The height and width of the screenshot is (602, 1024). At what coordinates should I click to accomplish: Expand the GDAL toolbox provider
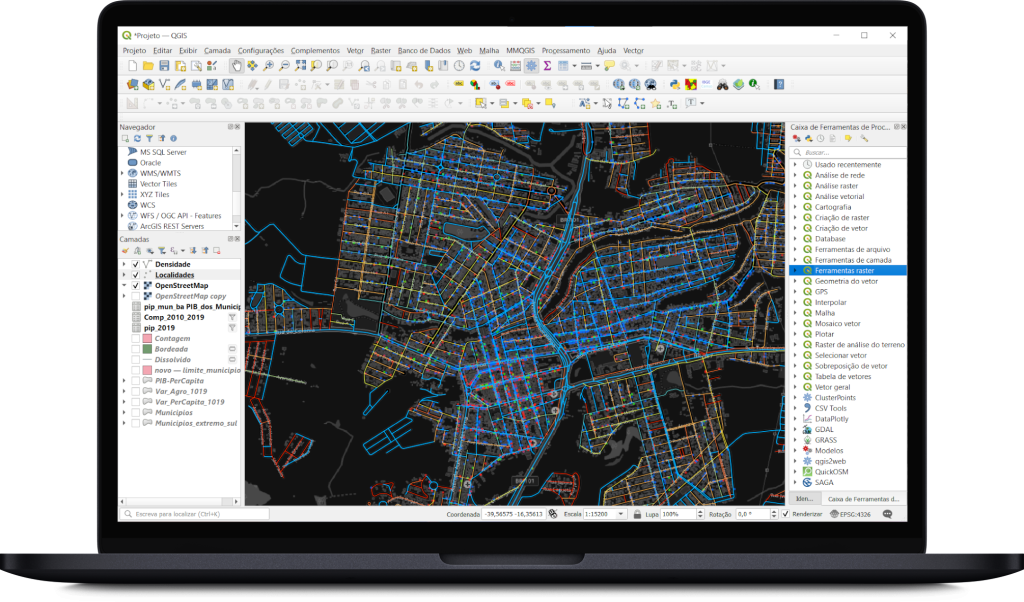795,430
